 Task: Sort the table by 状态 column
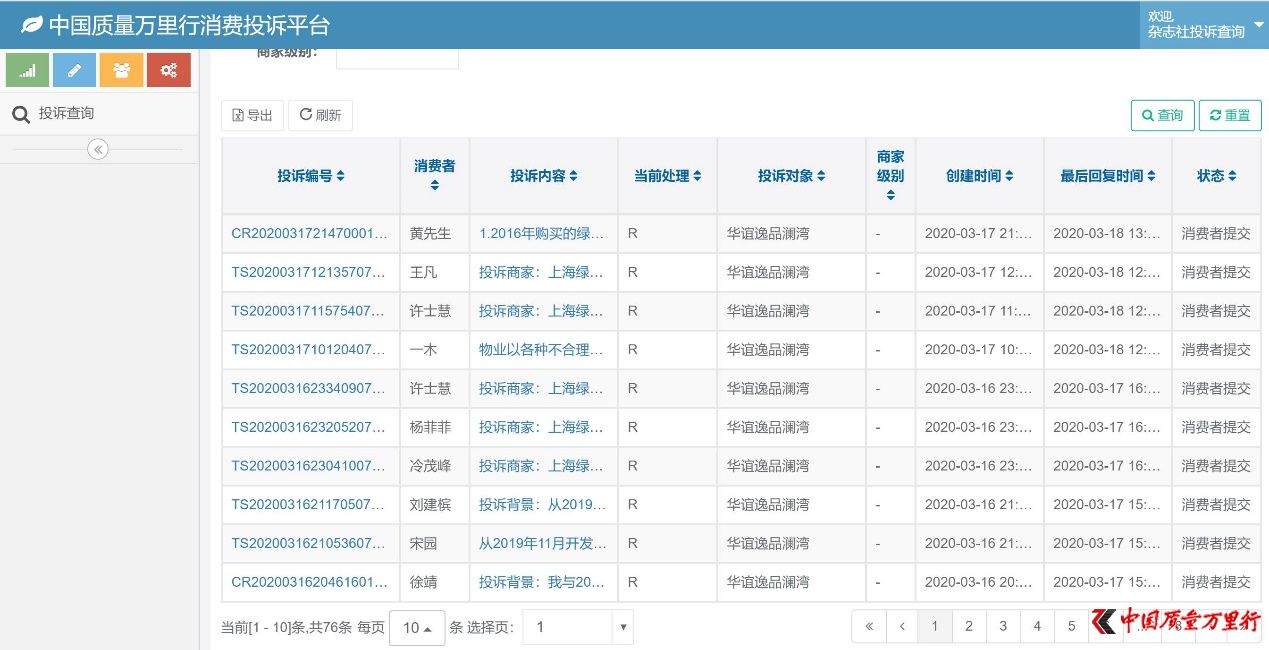pos(1217,176)
